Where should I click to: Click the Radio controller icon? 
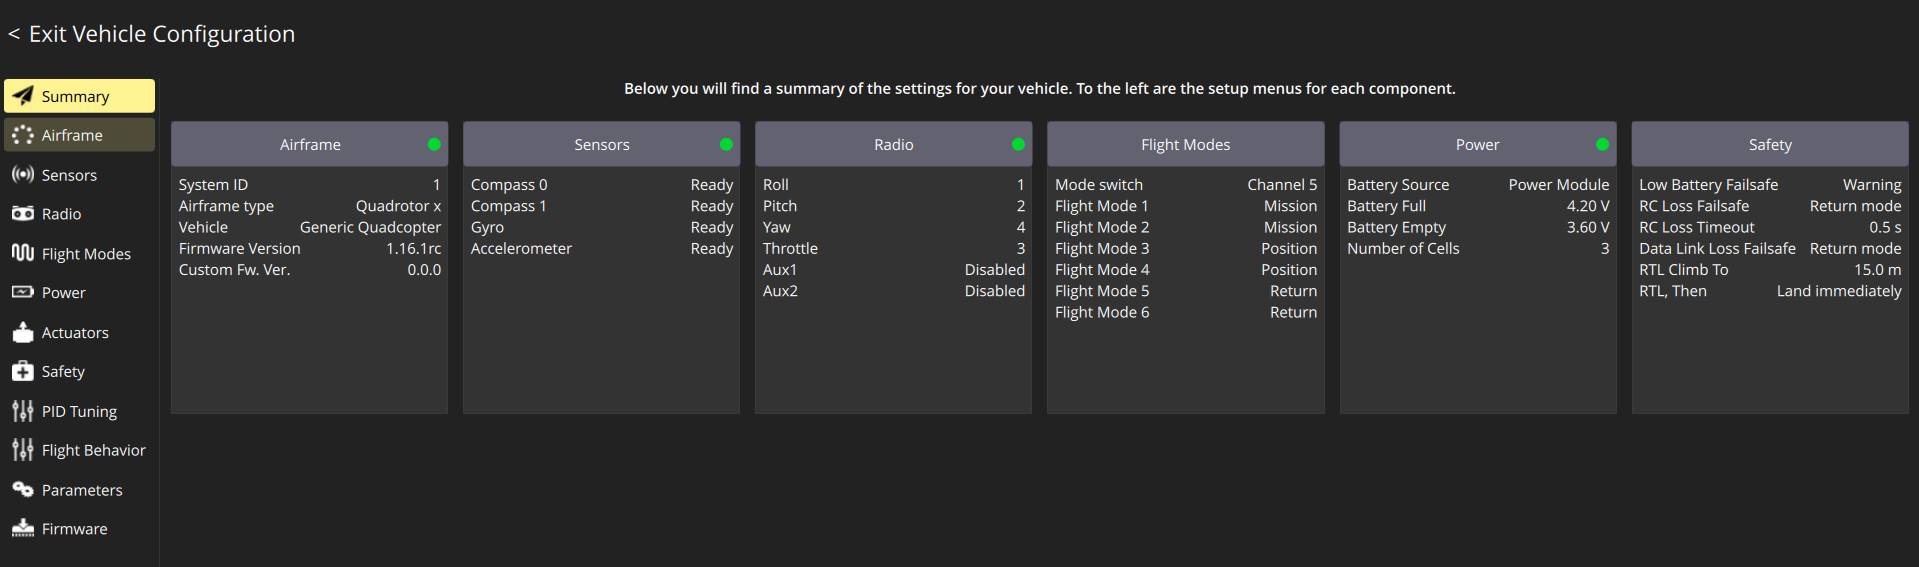(x=22, y=214)
